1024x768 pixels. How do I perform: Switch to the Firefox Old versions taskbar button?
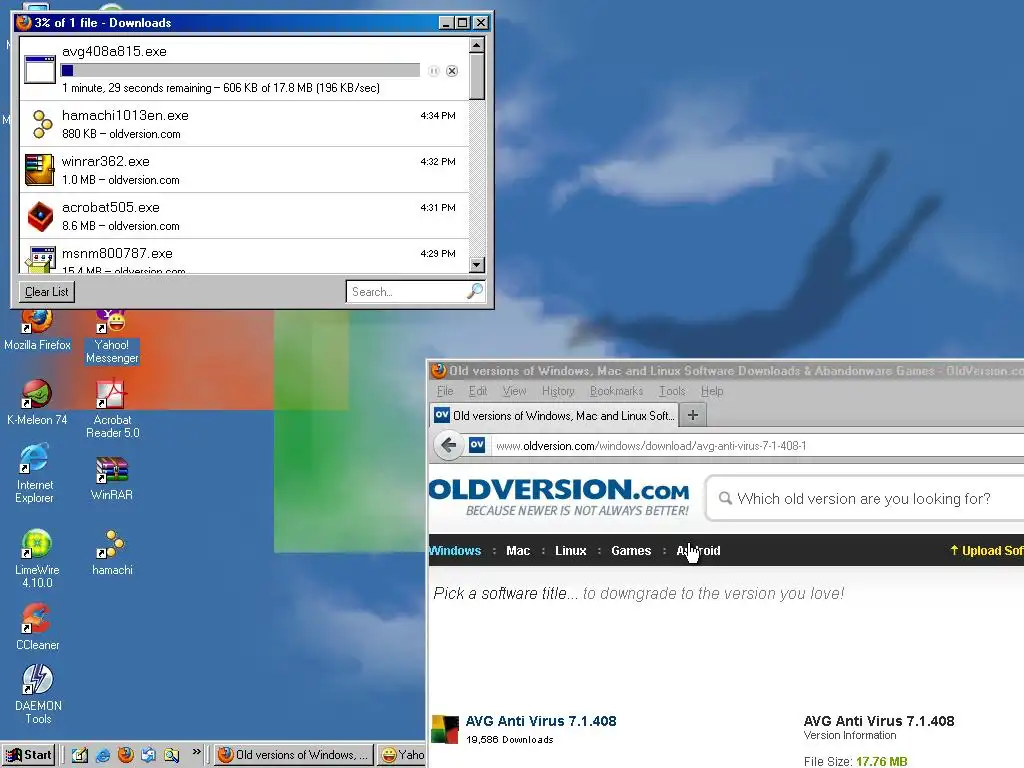point(293,755)
